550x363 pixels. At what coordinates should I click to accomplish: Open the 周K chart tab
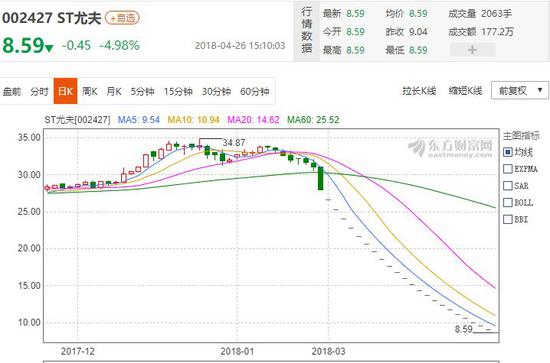(x=89, y=92)
